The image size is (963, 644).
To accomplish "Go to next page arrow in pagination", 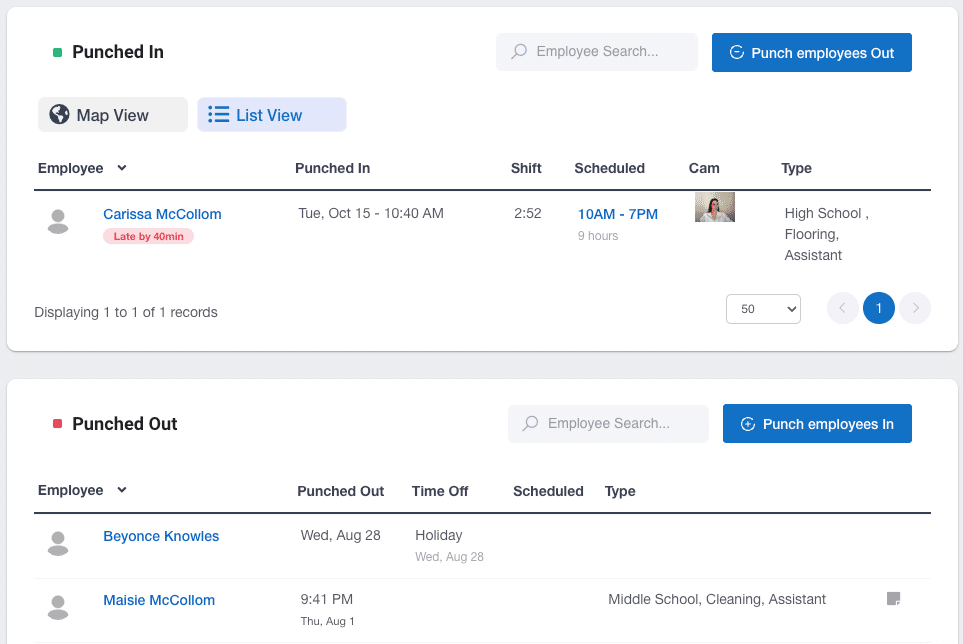I will click(x=915, y=308).
